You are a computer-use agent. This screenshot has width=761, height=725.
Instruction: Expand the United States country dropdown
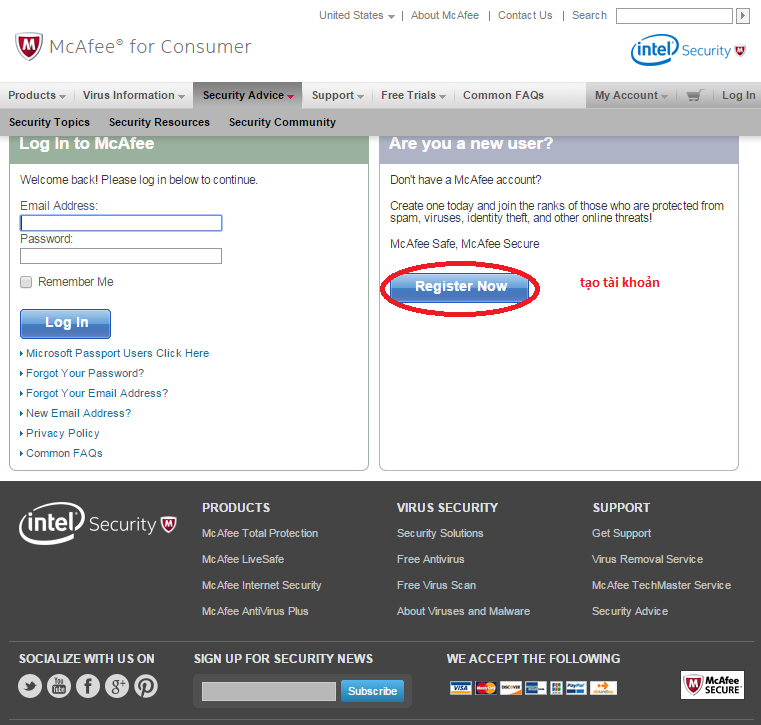357,16
